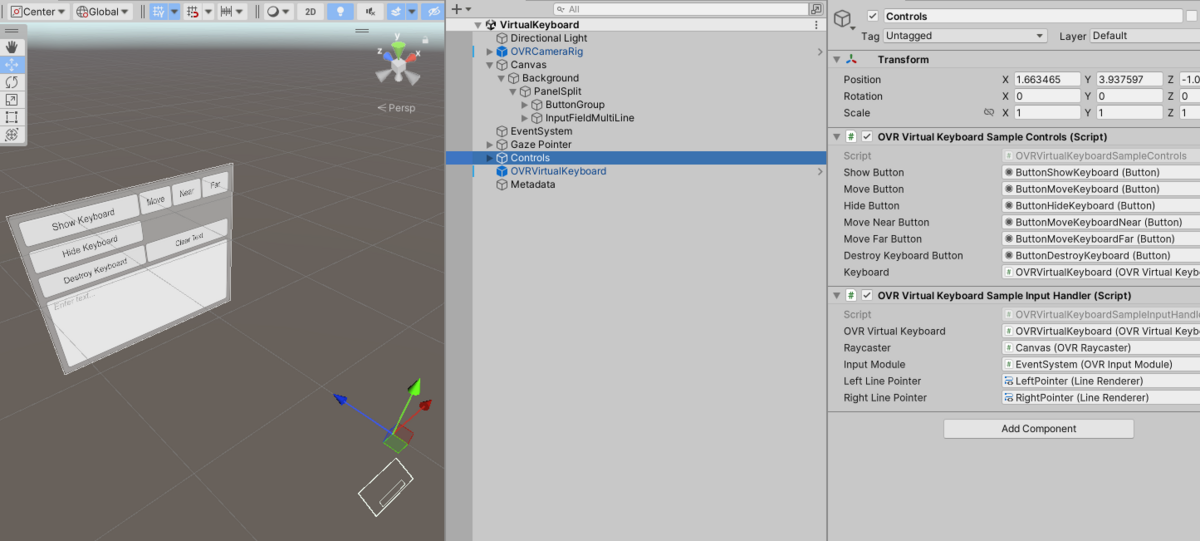Click the blue prefab cube icon of OVRCameraRig

[x=502, y=51]
